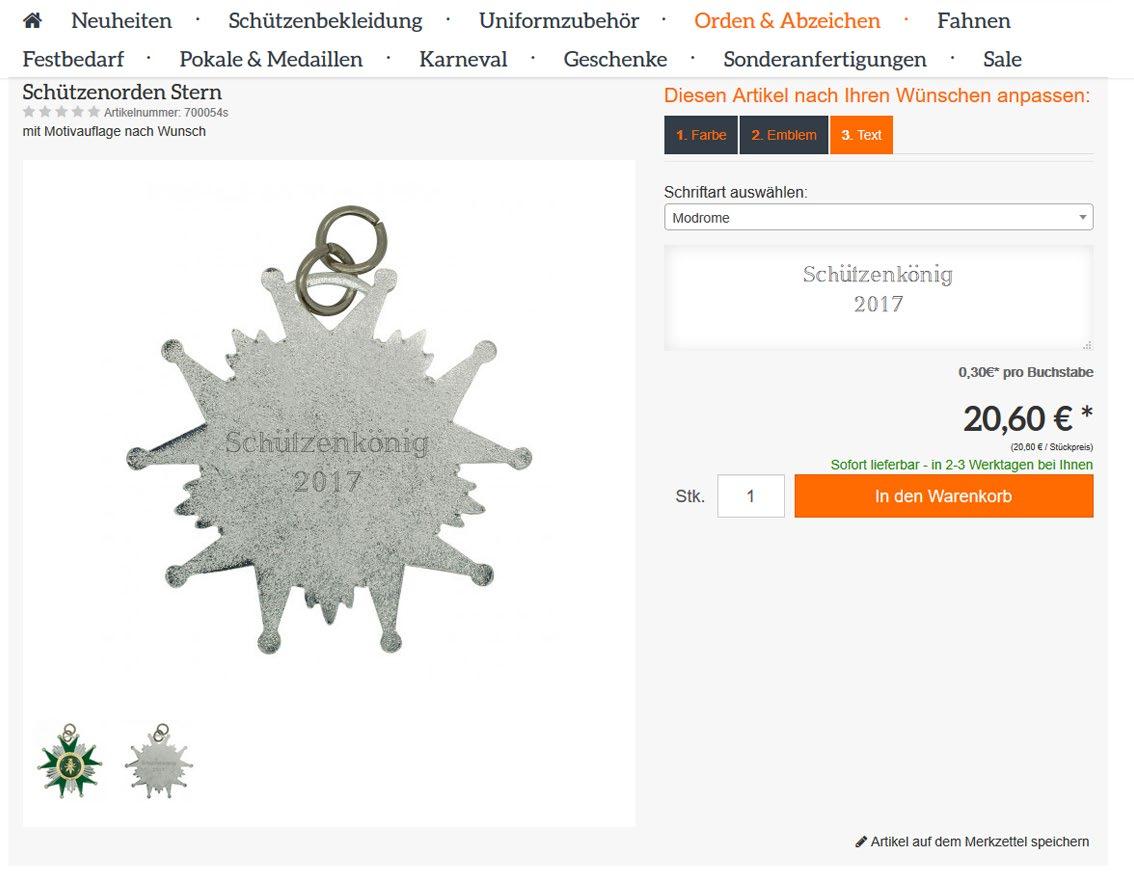
Task: Open the Schützenbekleidung menu
Action: click(x=325, y=21)
